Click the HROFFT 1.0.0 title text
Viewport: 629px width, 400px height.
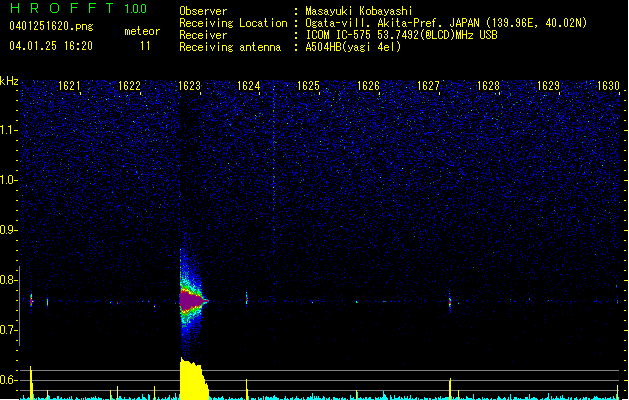[x=79, y=8]
